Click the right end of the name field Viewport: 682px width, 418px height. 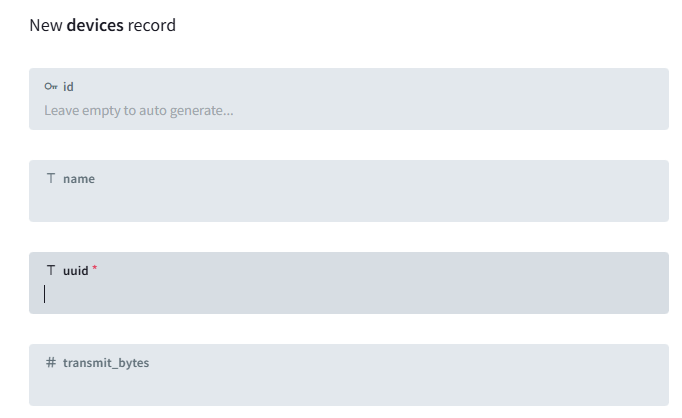click(x=650, y=202)
